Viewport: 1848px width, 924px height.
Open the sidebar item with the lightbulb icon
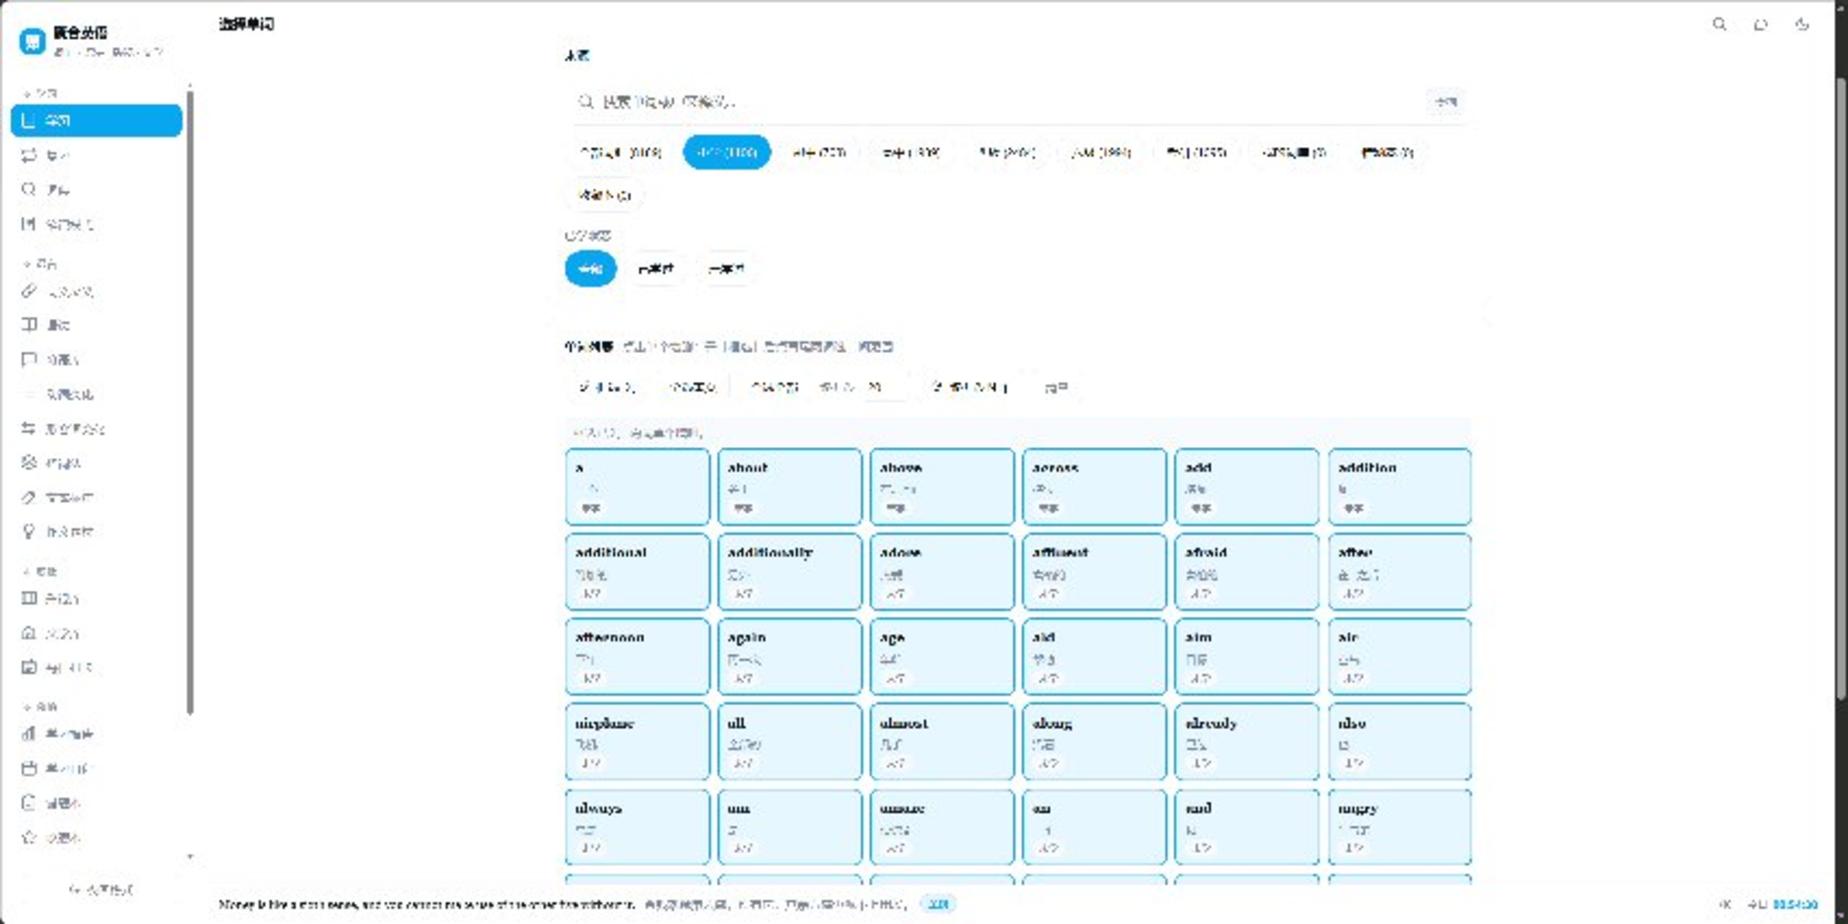(96, 532)
